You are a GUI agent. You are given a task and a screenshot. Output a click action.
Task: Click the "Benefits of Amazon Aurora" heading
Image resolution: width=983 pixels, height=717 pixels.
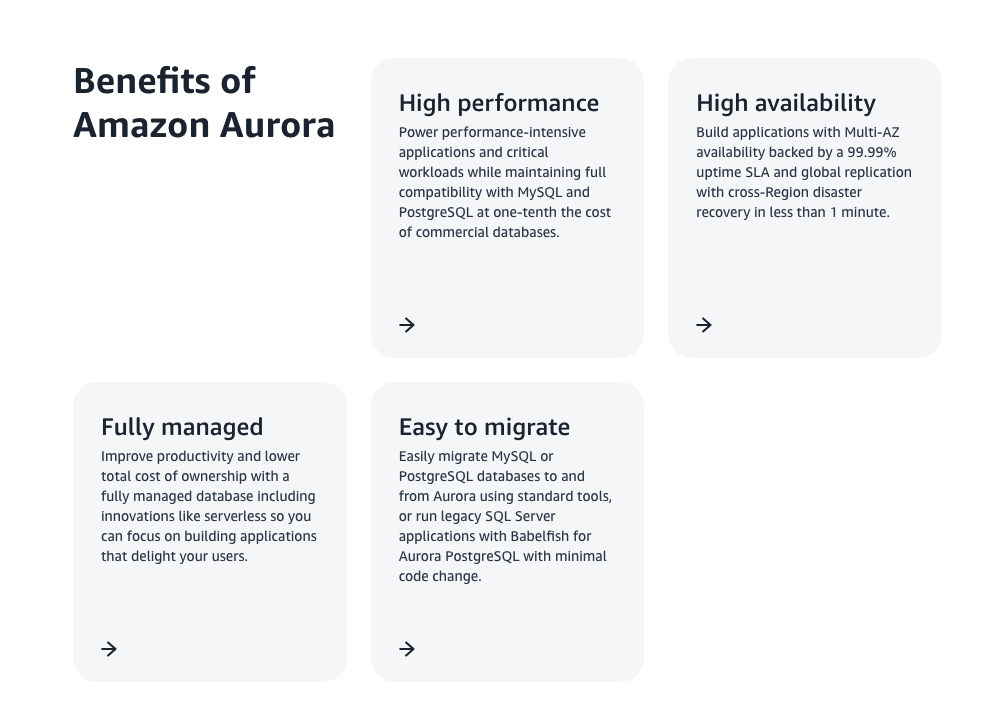click(x=204, y=103)
